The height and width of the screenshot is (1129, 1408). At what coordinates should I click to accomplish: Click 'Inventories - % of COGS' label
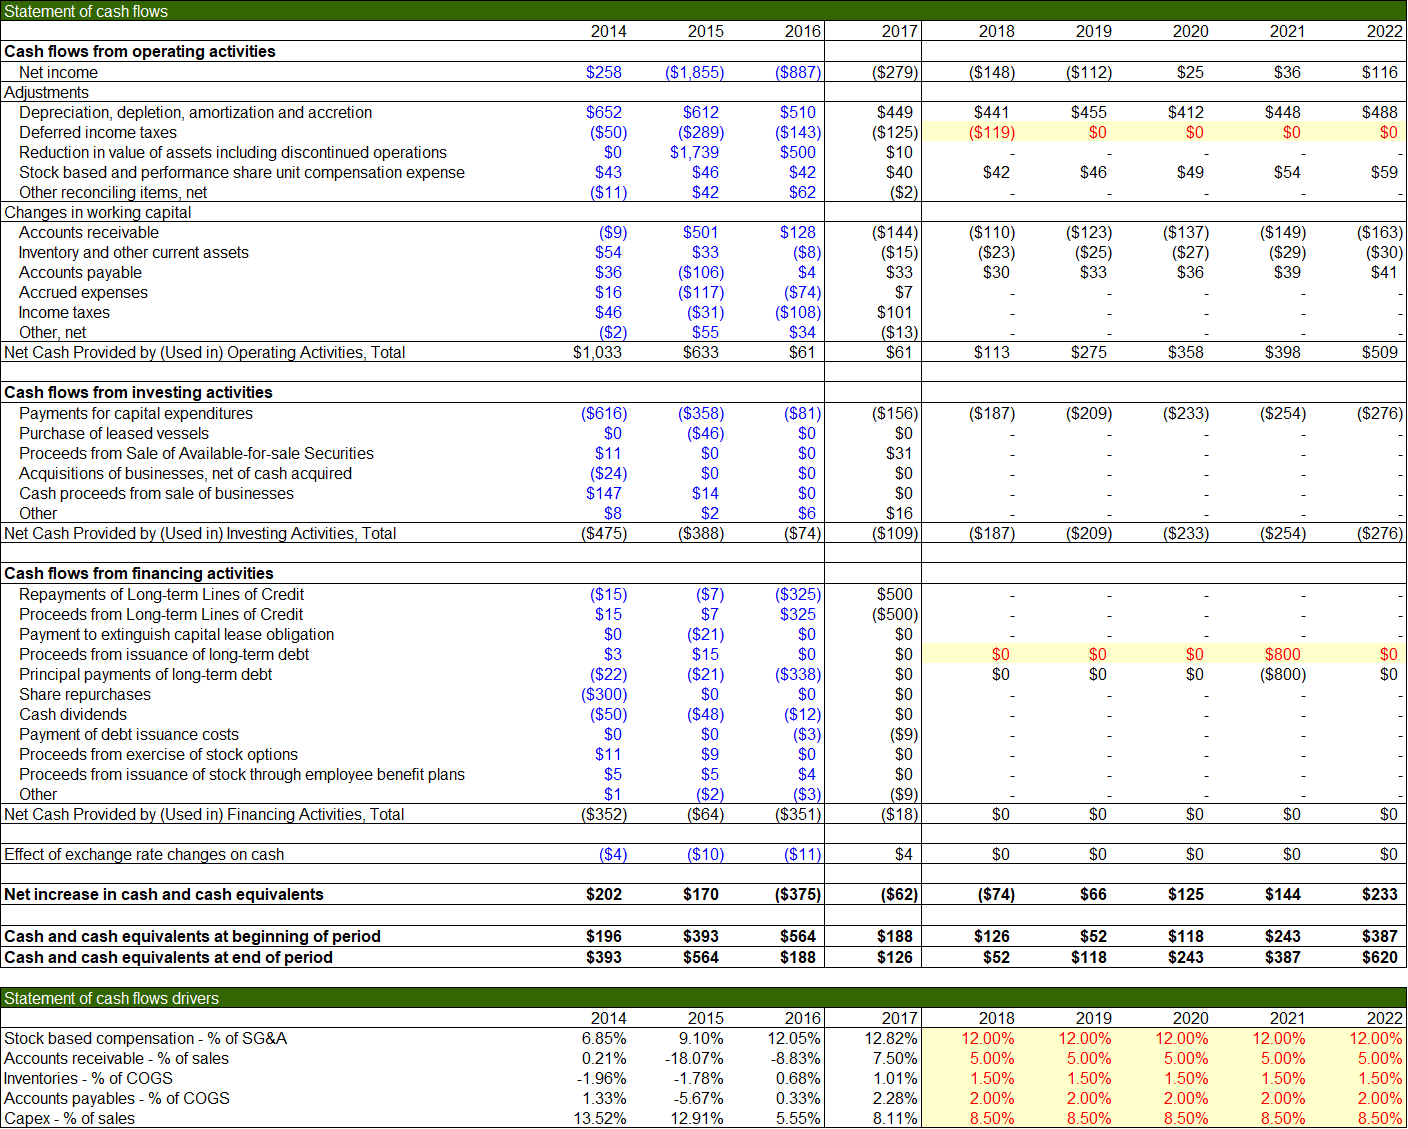click(88, 1078)
